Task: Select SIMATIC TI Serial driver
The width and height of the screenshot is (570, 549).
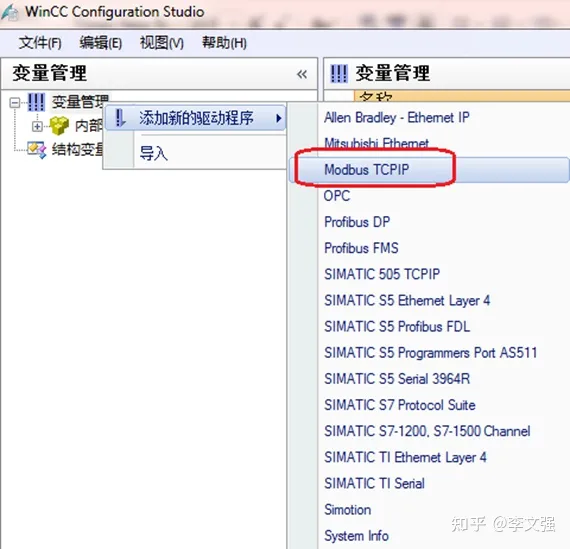Action: (374, 484)
